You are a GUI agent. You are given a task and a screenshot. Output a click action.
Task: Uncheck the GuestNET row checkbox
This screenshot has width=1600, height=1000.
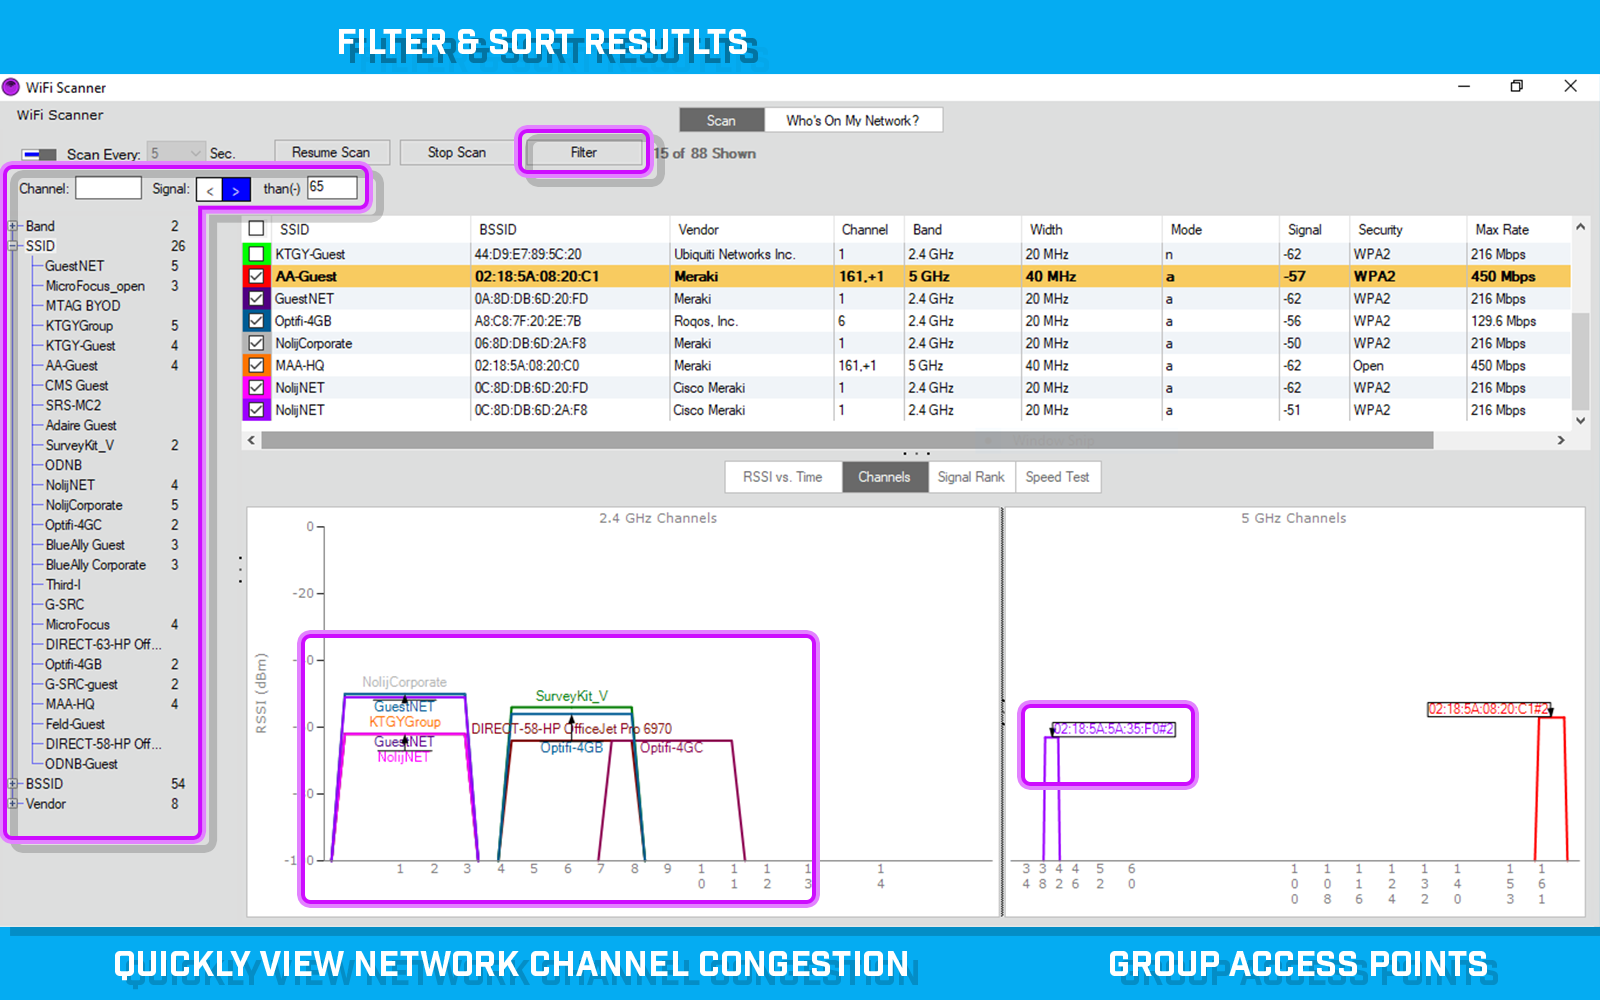(256, 298)
